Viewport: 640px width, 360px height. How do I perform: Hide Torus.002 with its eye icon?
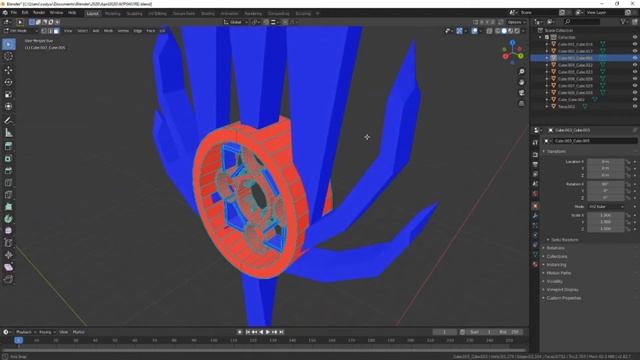point(635,107)
